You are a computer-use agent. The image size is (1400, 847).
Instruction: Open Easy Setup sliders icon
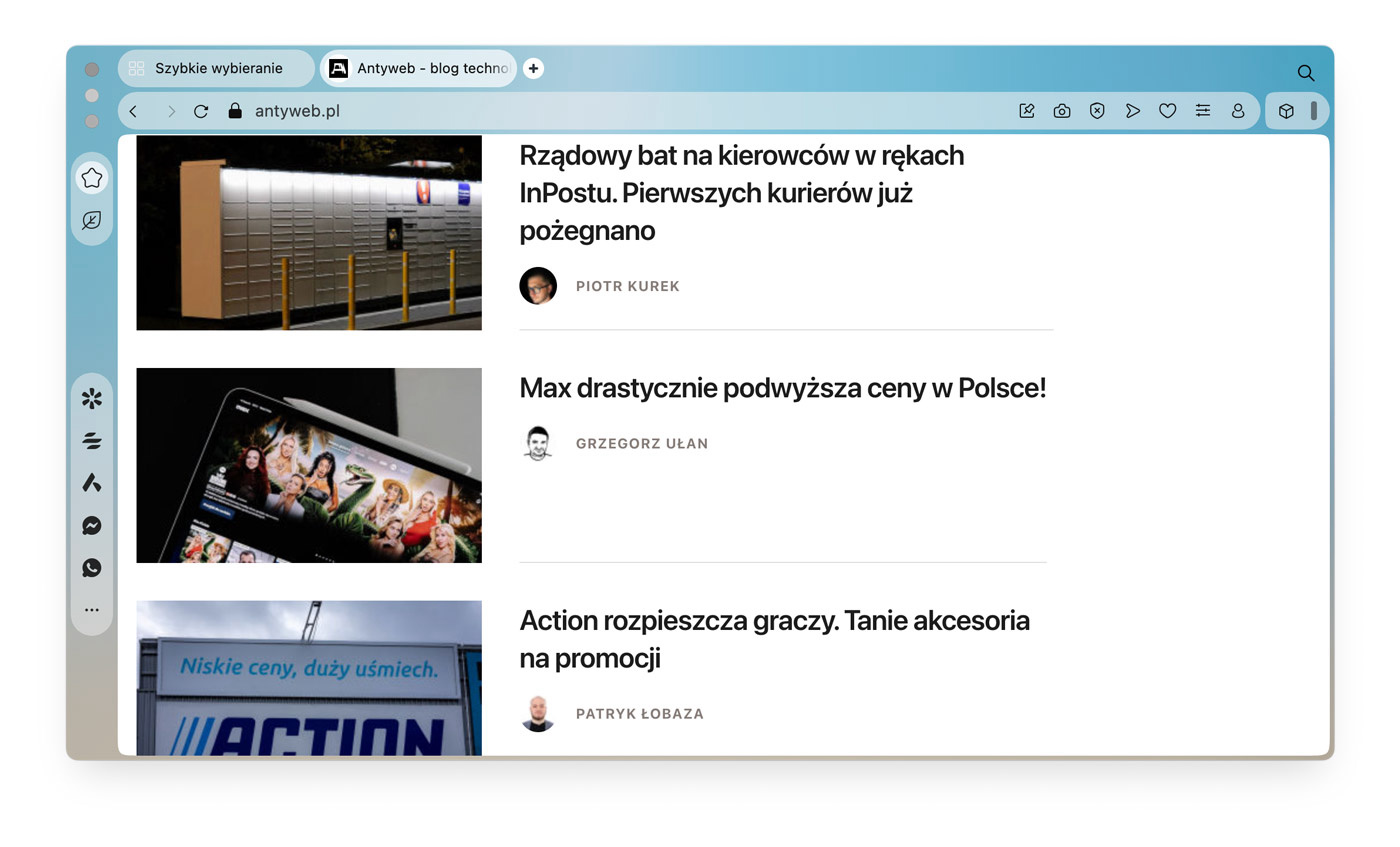click(1203, 111)
